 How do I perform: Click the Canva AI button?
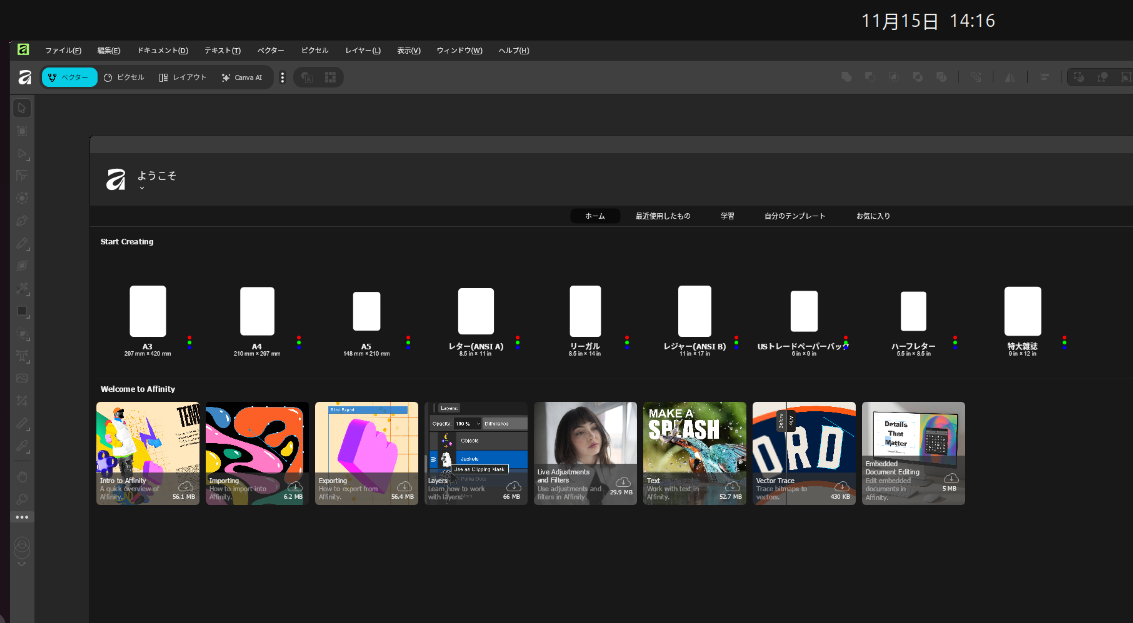coord(242,77)
